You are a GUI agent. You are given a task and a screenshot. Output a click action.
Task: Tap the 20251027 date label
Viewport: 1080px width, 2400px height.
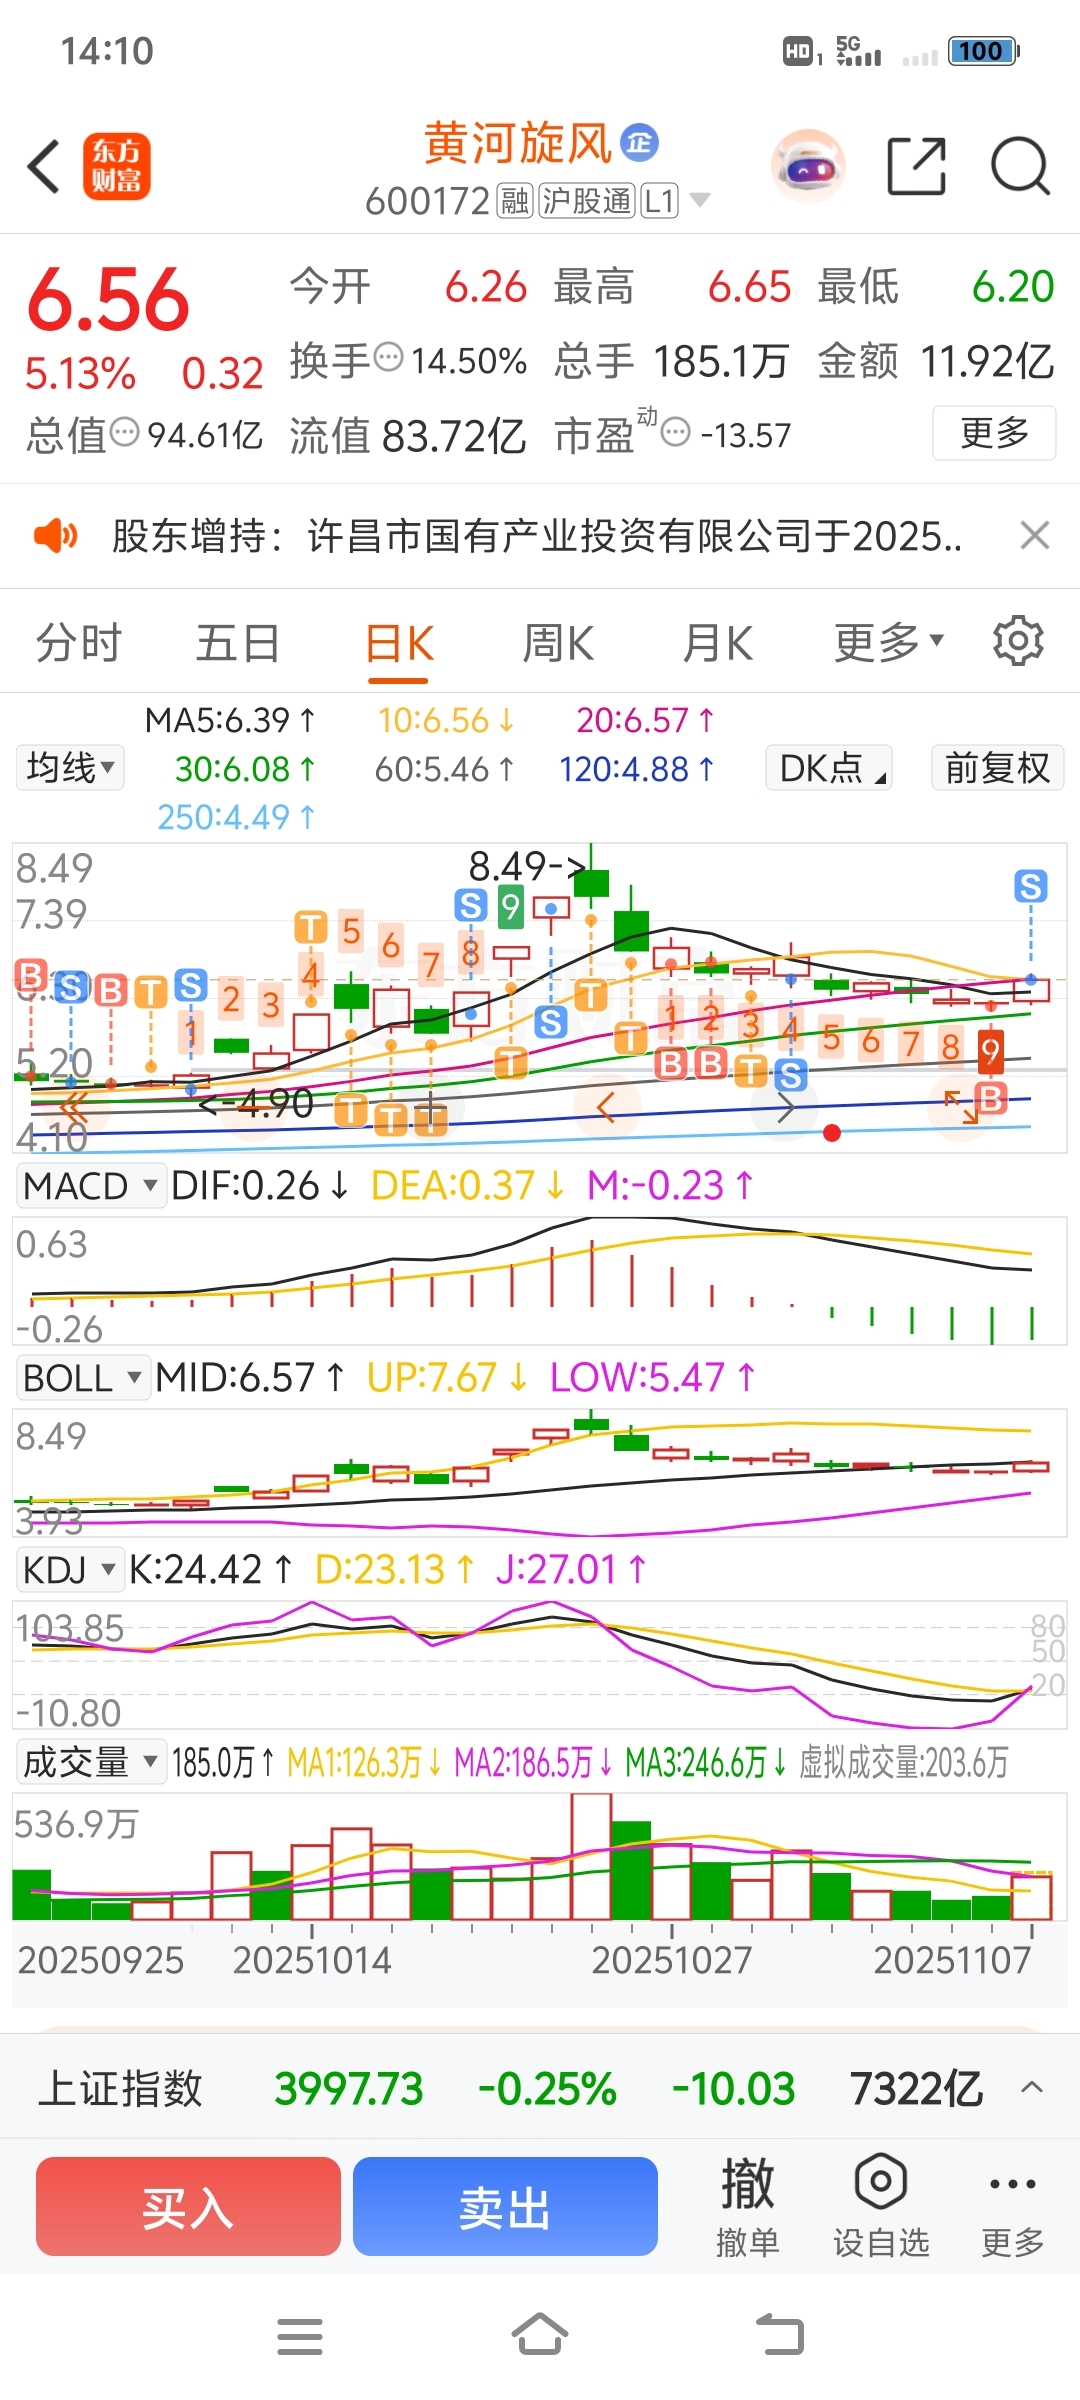671,1960
